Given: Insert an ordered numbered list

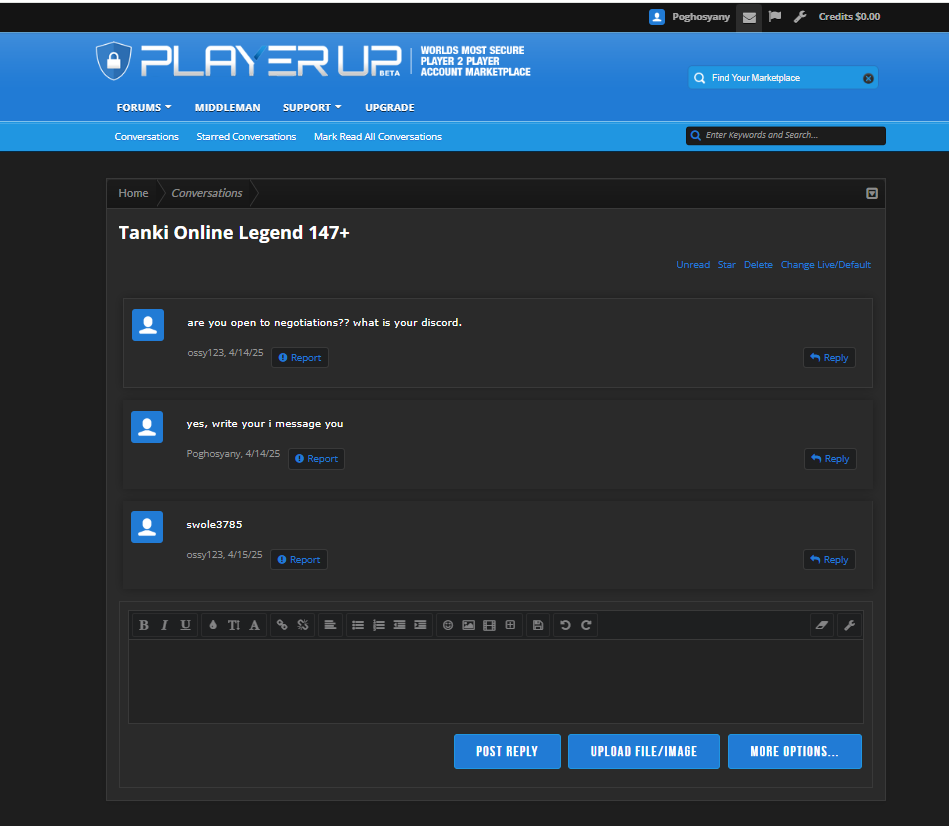Looking at the screenshot, I should [378, 625].
